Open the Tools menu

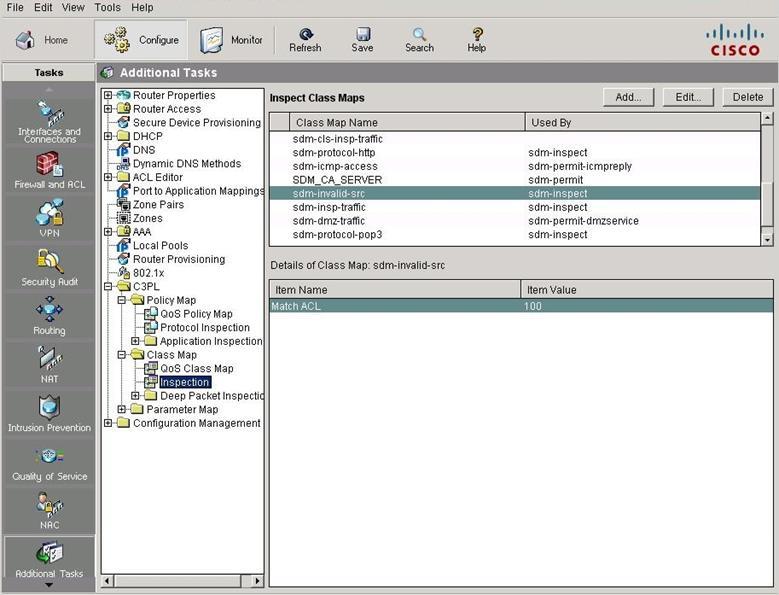click(108, 7)
